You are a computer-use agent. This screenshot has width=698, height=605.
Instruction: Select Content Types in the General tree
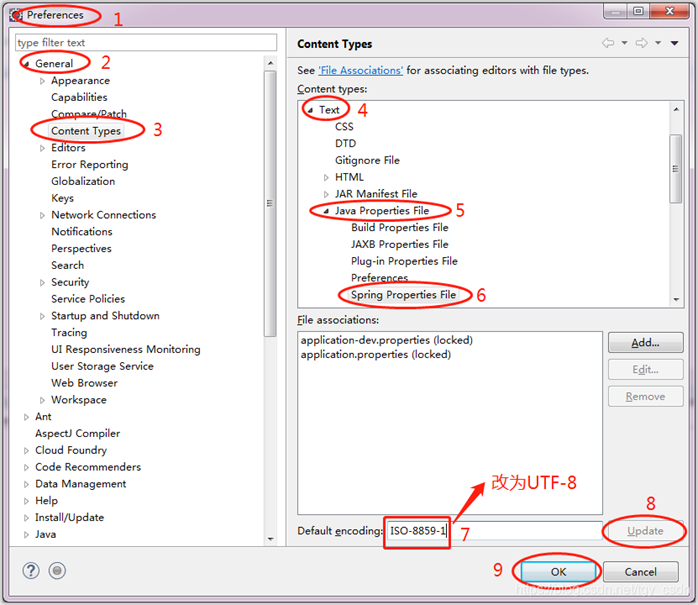pyautogui.click(x=86, y=131)
